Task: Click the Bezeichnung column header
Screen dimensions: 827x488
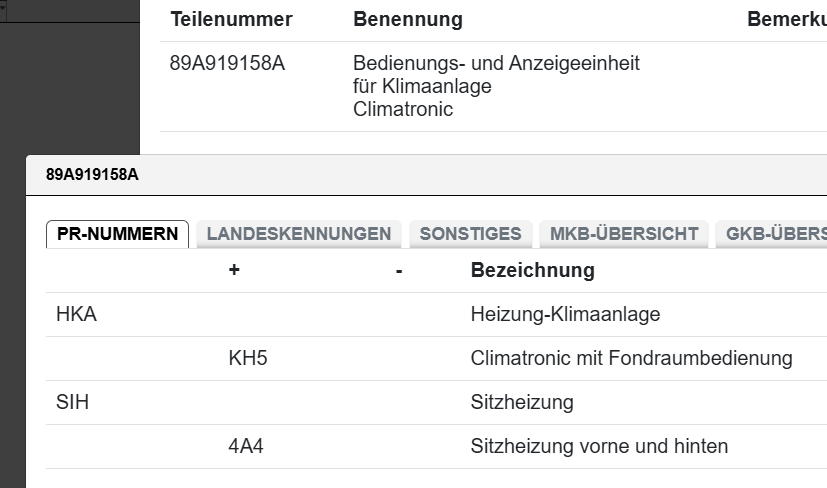Action: [532, 270]
